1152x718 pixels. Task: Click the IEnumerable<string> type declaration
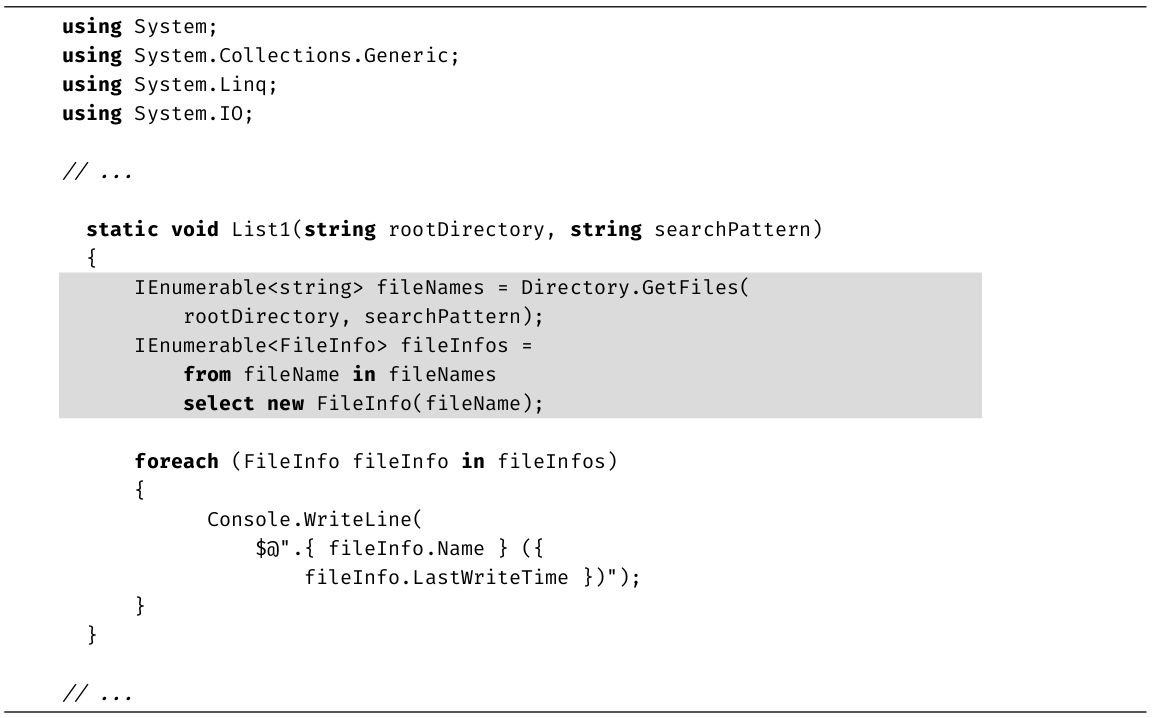pyautogui.click(x=249, y=288)
